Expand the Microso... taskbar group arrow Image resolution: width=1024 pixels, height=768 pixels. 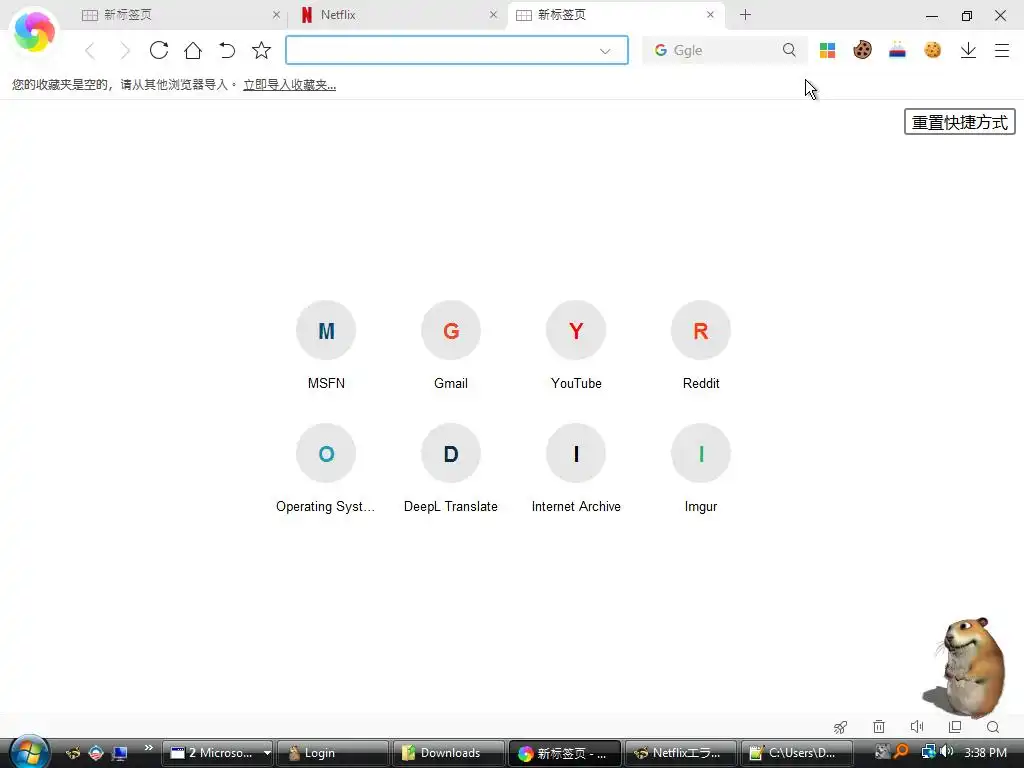pyautogui.click(x=267, y=753)
